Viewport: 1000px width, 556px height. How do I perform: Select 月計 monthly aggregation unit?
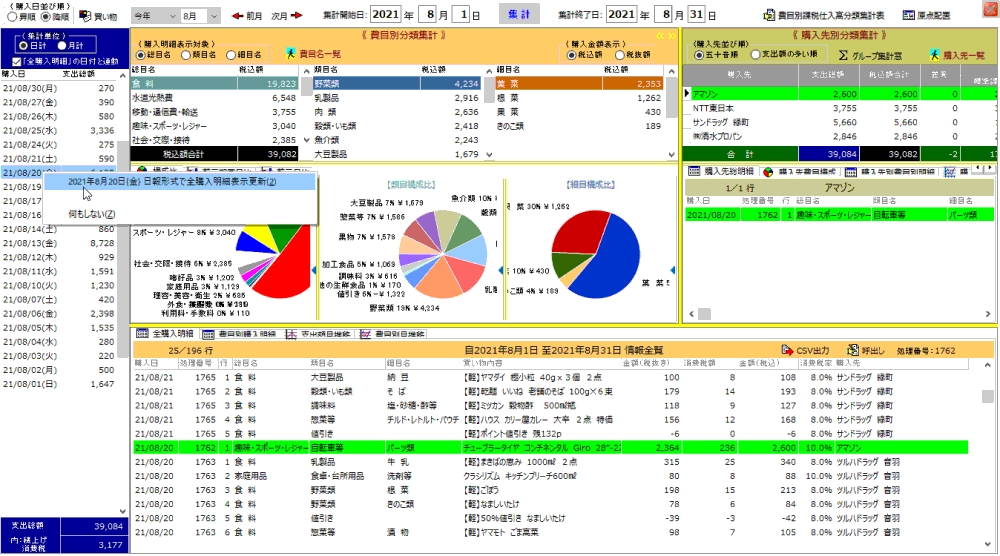(x=63, y=45)
